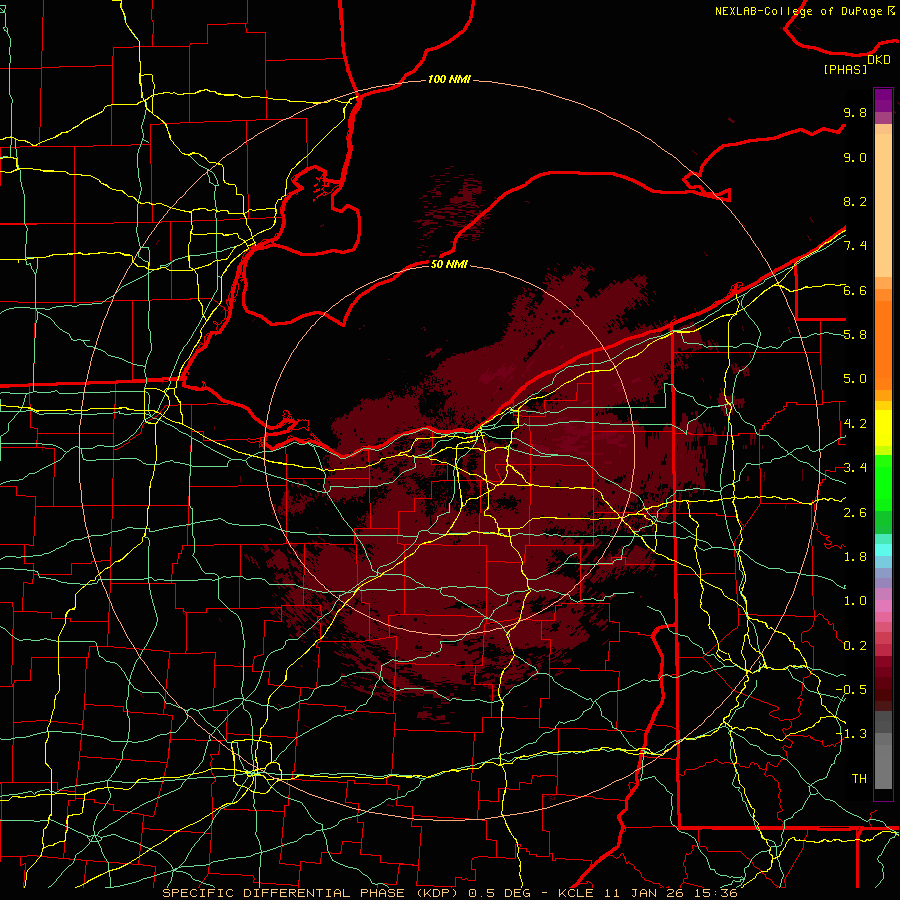Click the 4.2 value on the color scale
Image resolution: width=900 pixels, height=900 pixels.
855,424
